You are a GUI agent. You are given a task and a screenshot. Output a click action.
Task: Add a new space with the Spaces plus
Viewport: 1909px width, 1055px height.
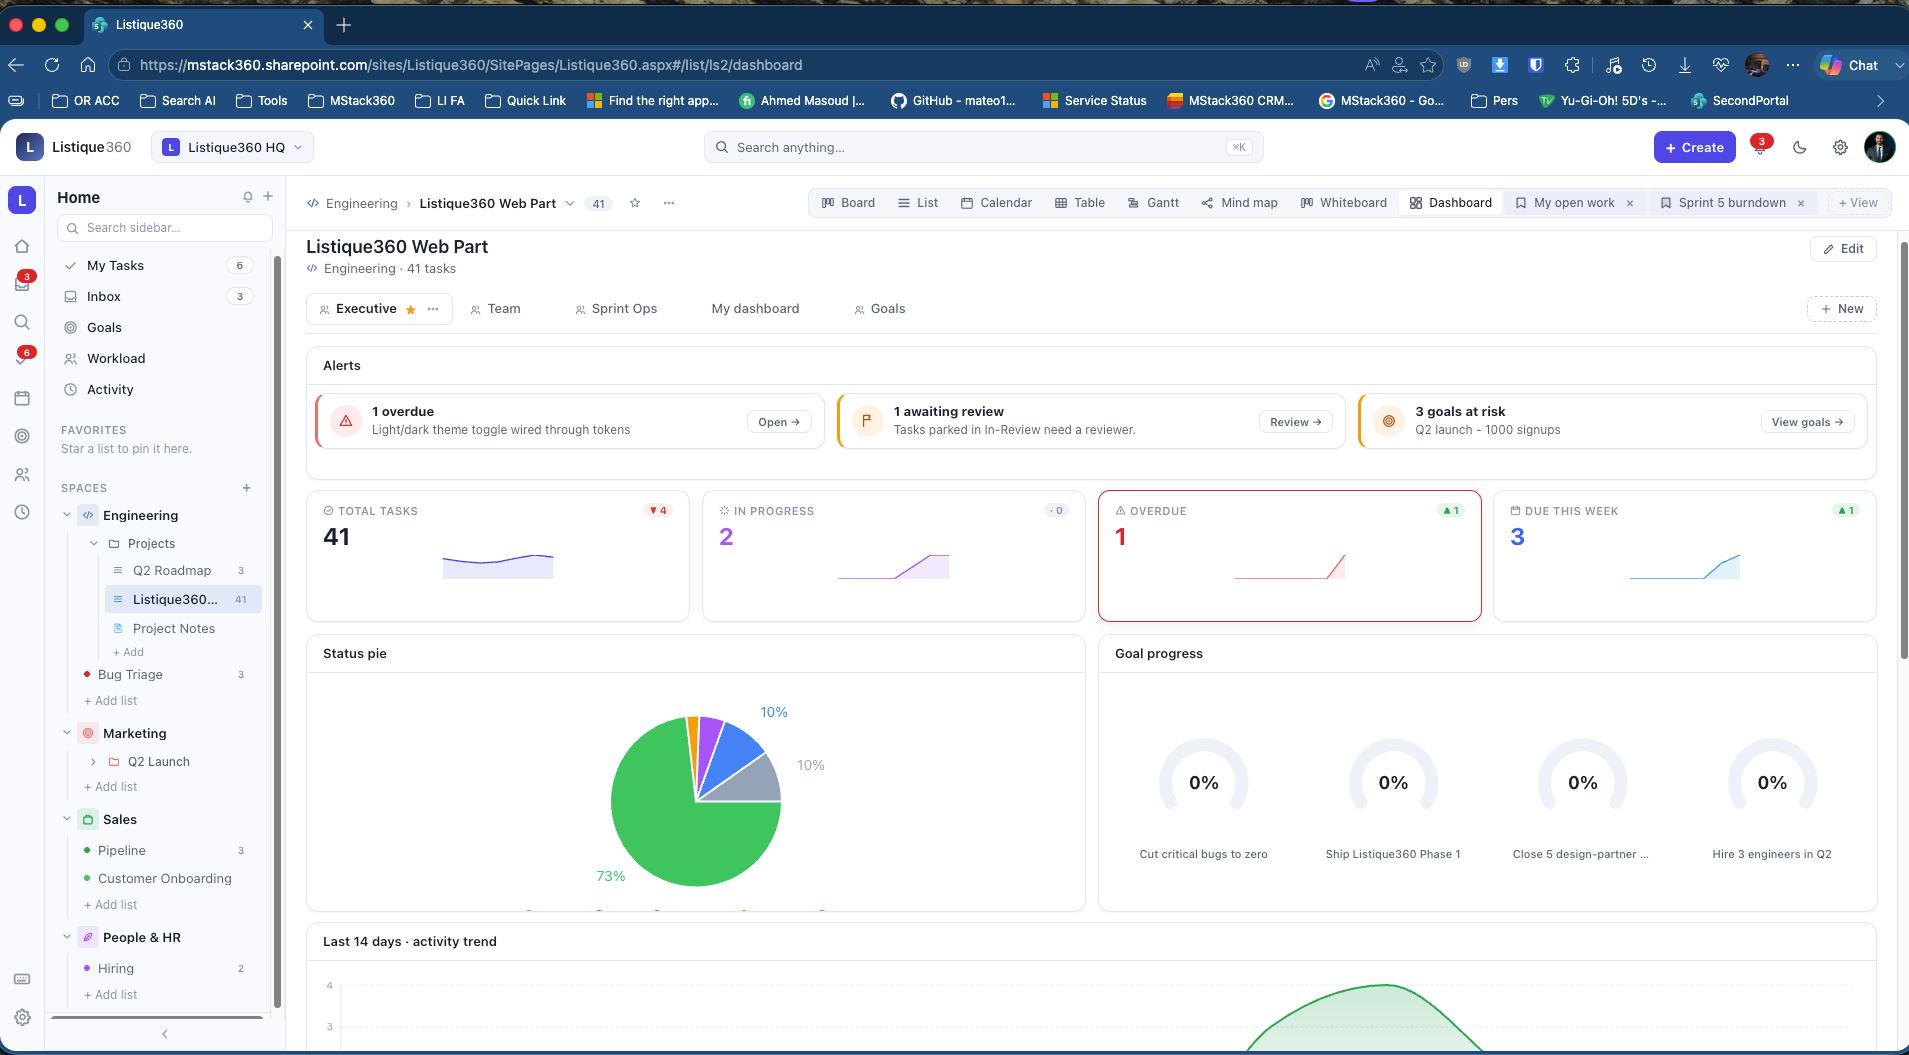[x=247, y=488]
